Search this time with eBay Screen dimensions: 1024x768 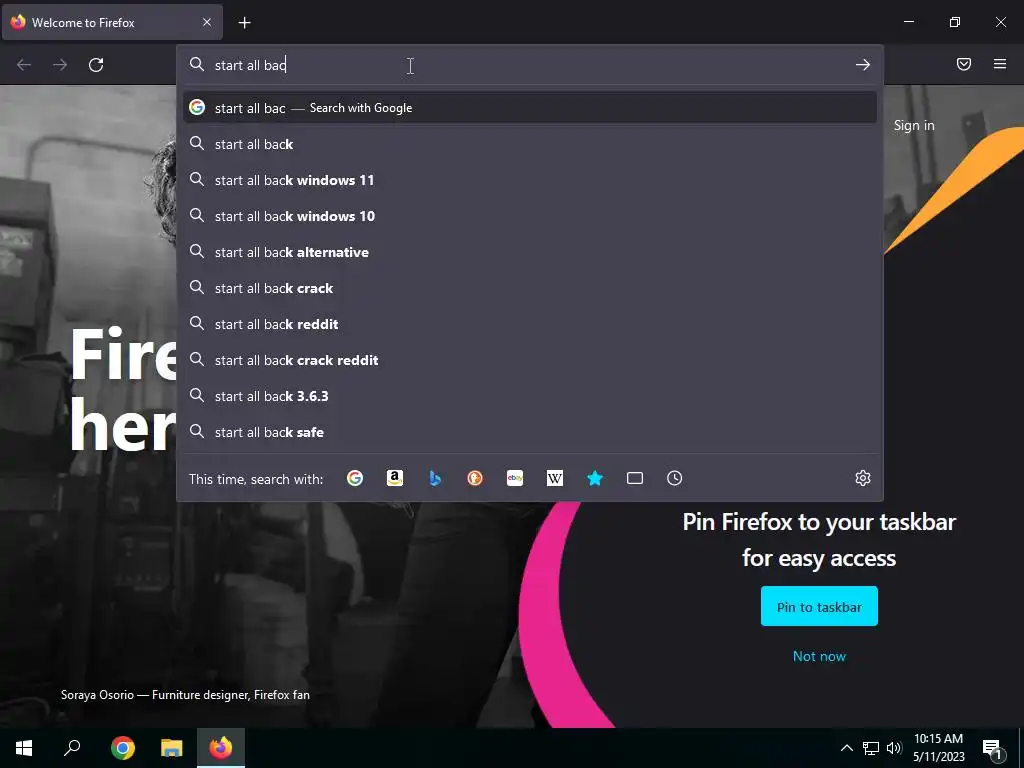point(515,479)
